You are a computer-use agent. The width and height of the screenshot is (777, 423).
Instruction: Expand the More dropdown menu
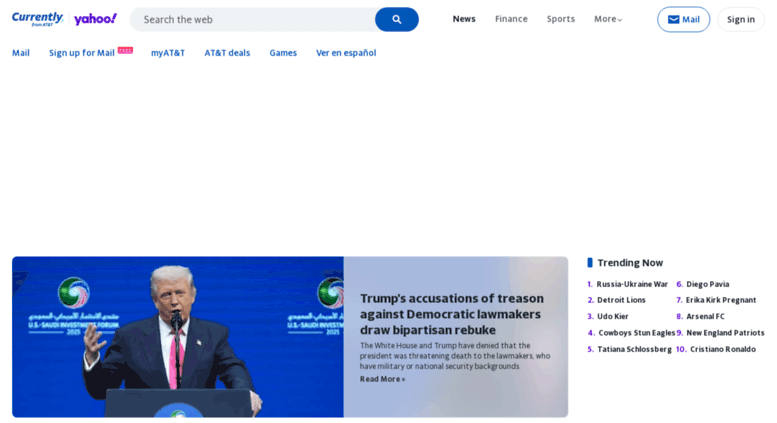(x=608, y=19)
